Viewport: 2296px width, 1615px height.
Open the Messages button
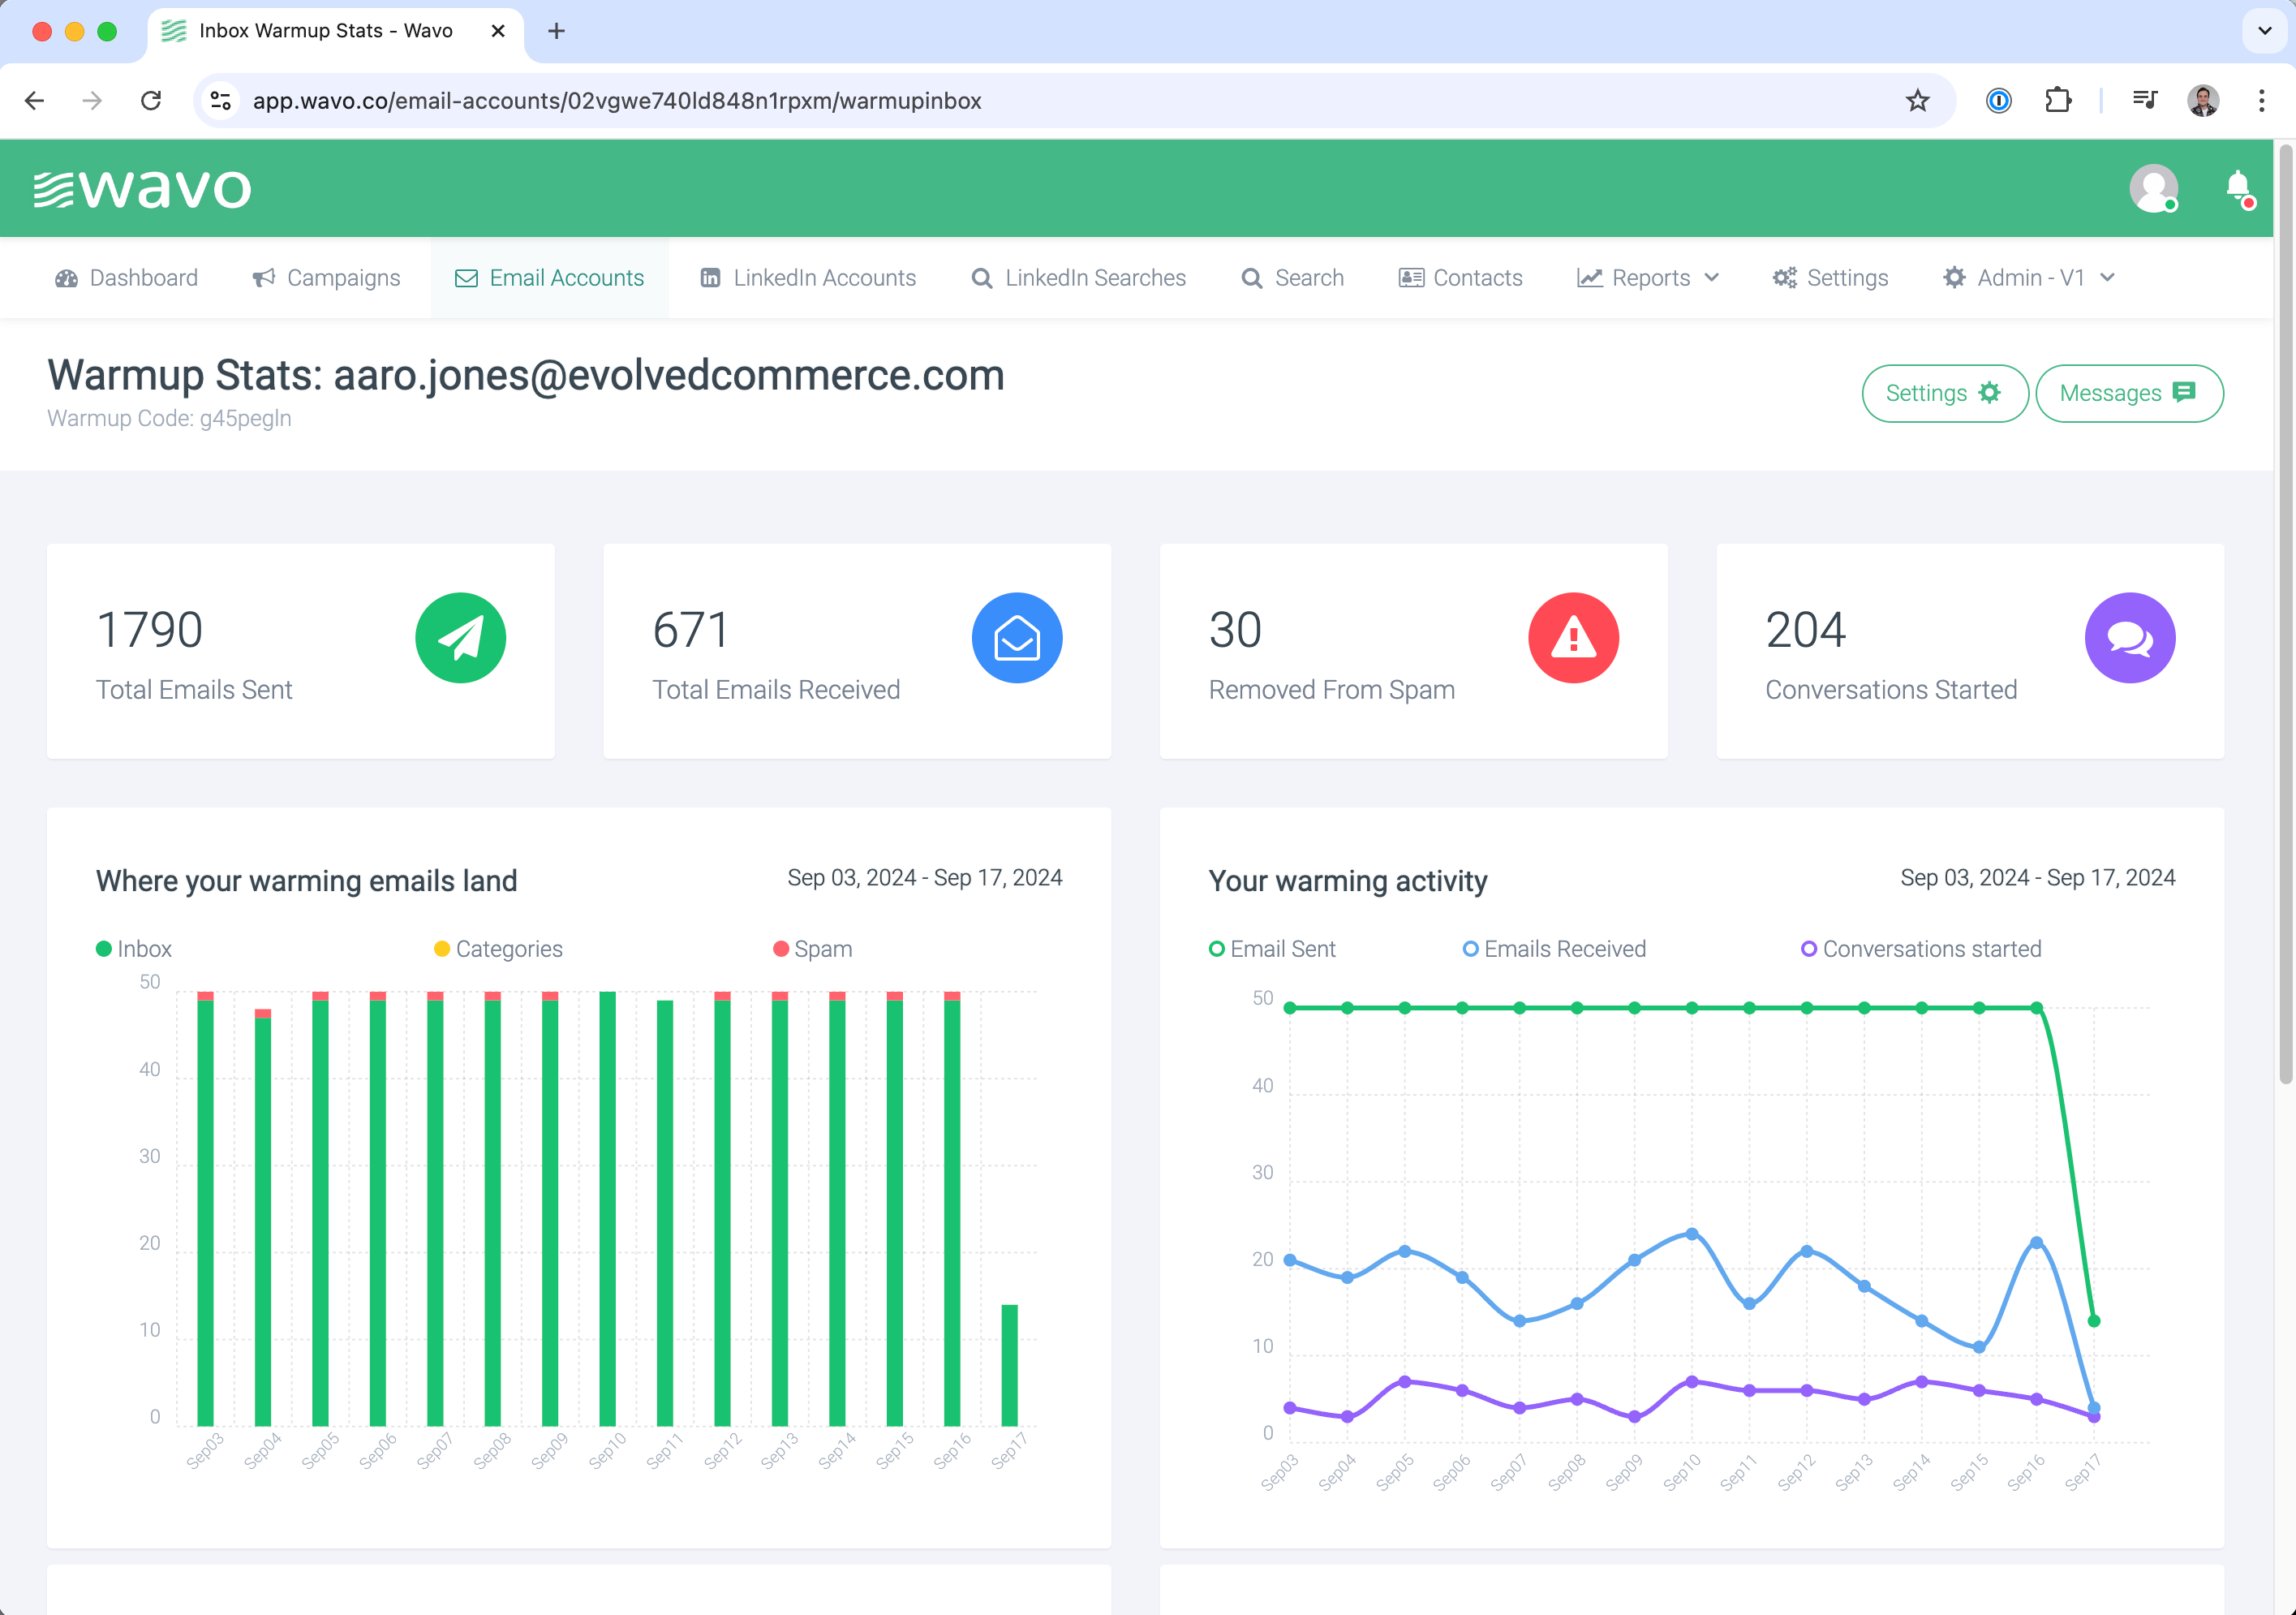2128,394
